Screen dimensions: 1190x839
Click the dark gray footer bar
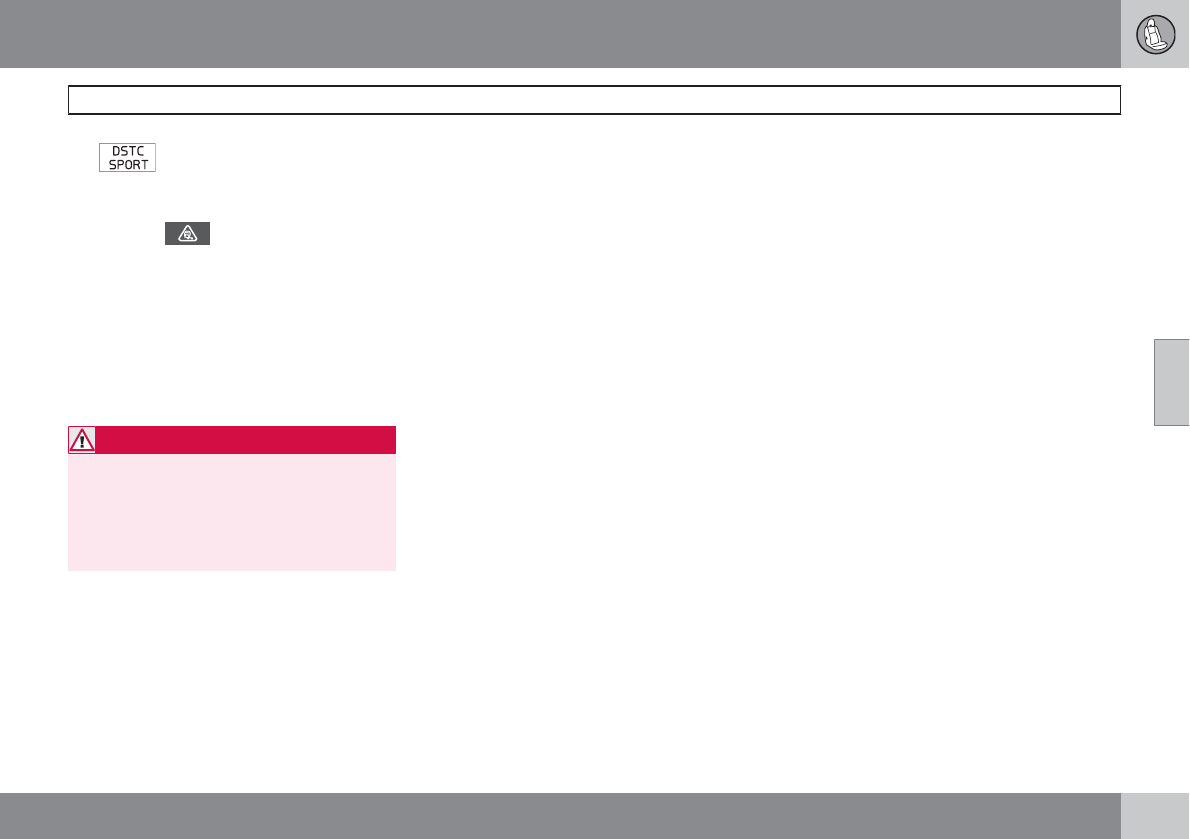click(x=560, y=815)
